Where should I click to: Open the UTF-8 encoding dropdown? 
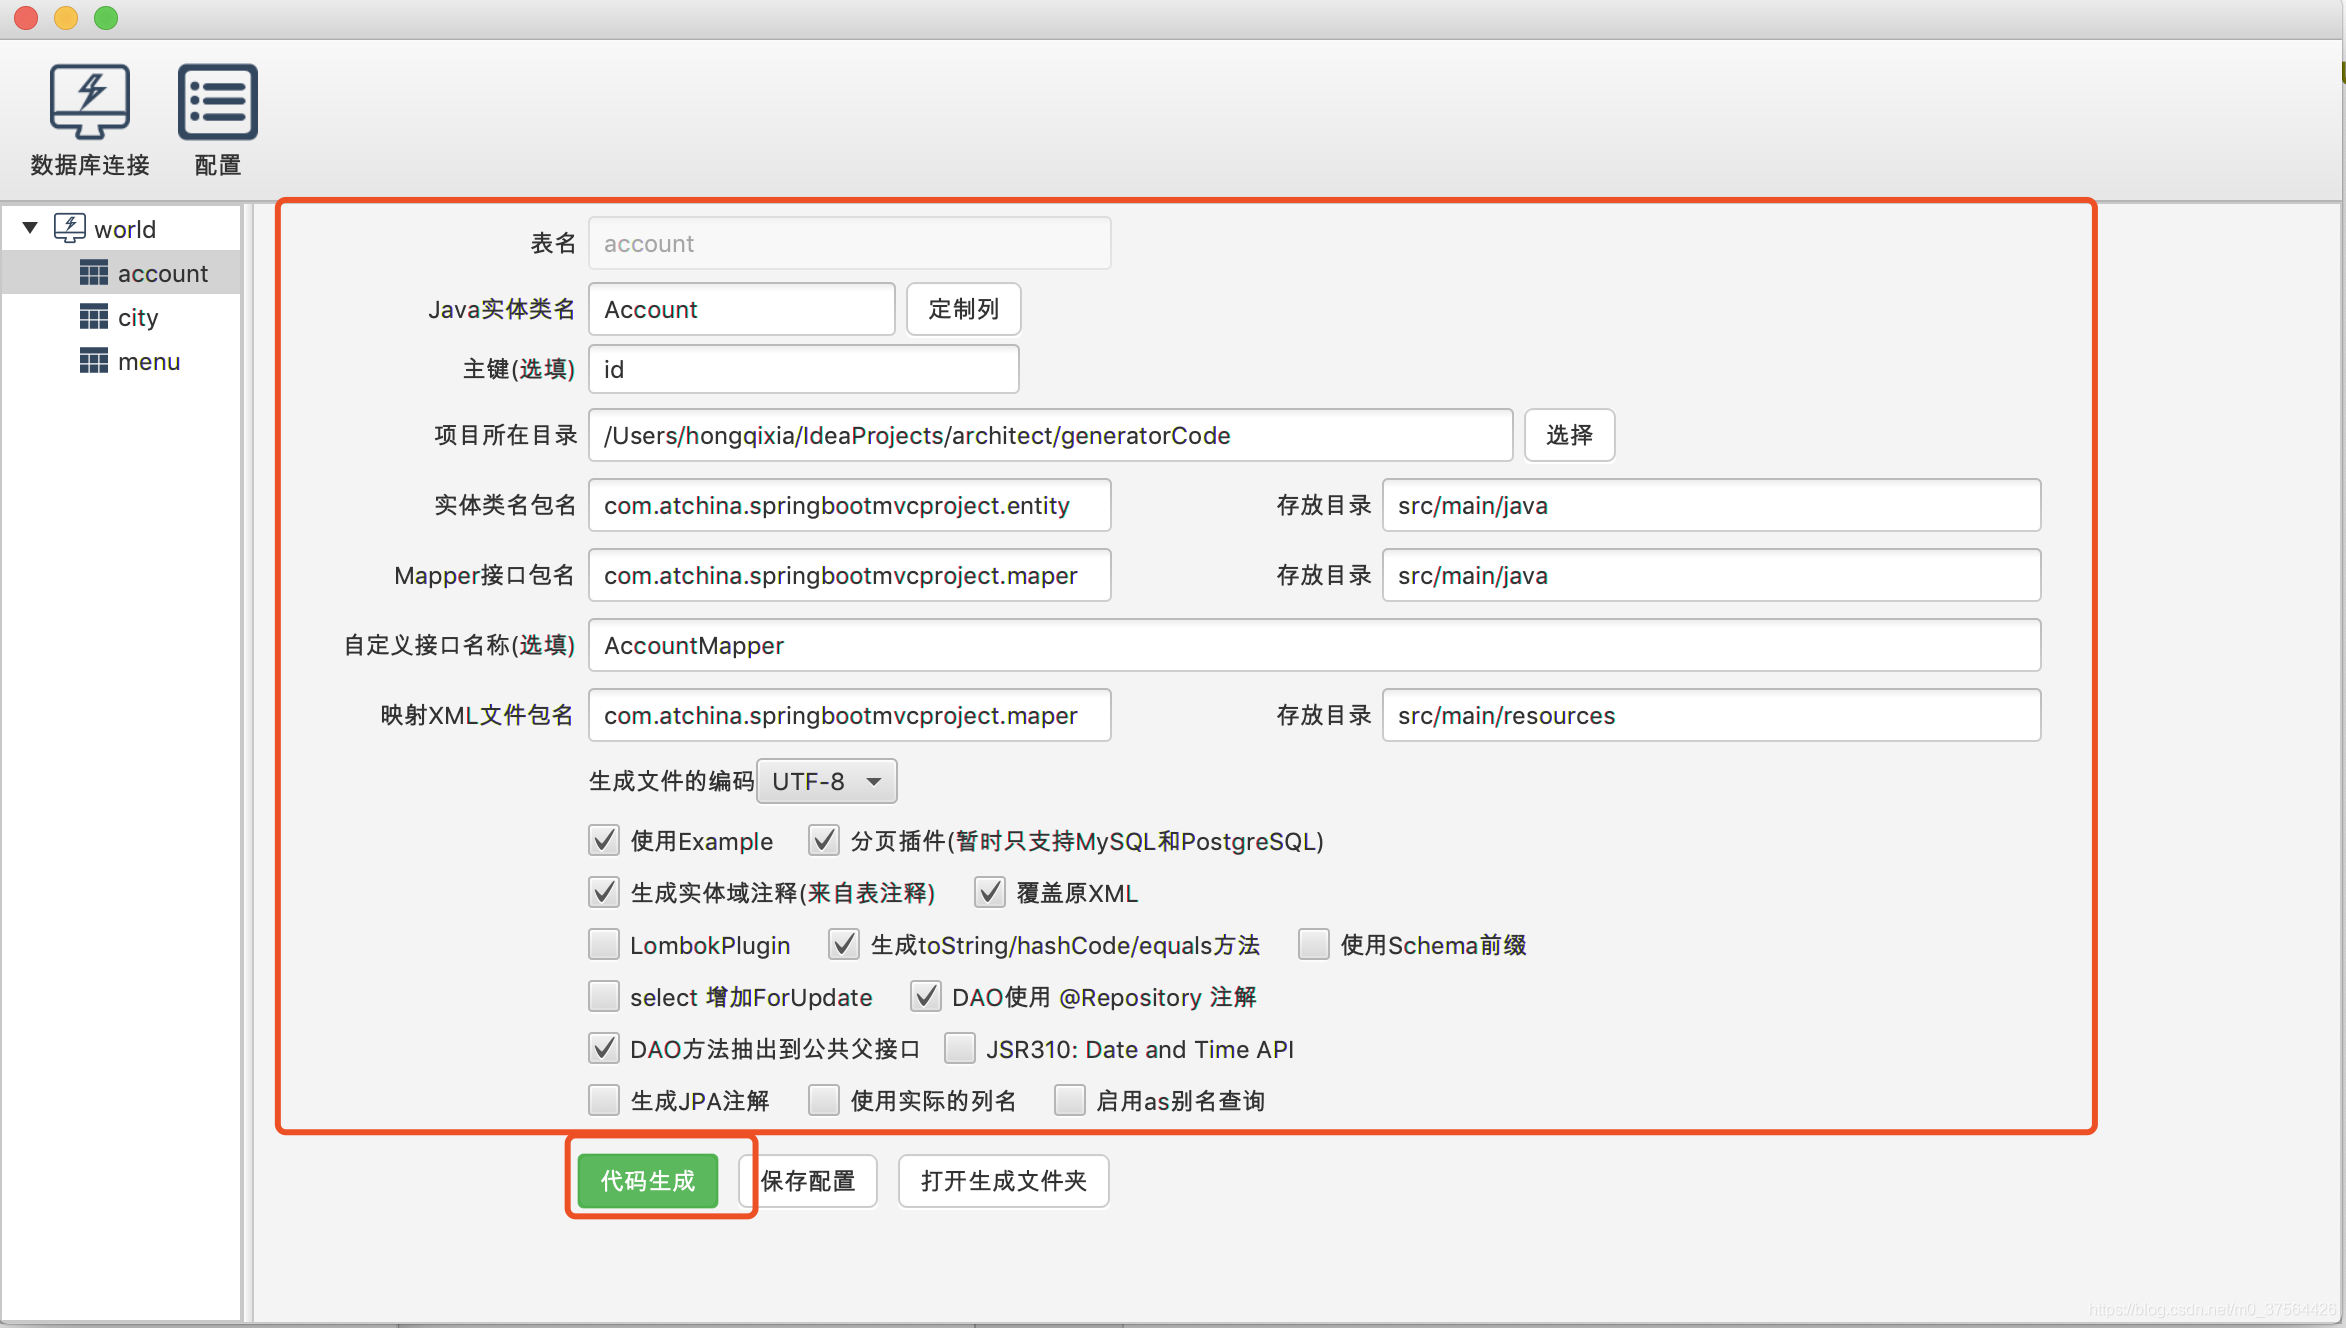coord(826,781)
